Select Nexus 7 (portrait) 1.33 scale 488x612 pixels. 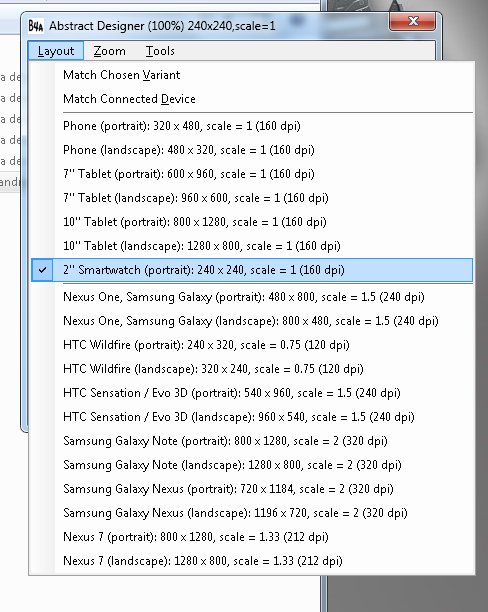coord(252,537)
